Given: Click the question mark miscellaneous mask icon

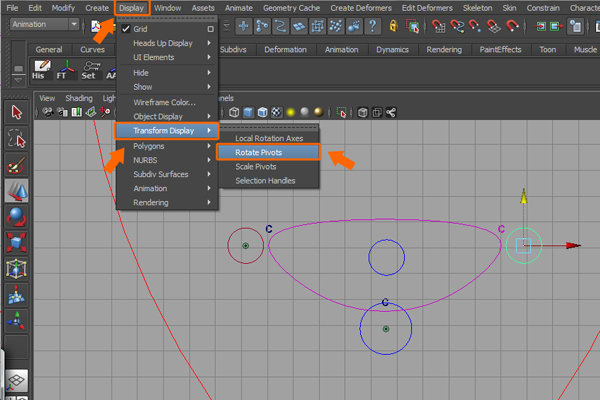Looking at the screenshot, I should click(372, 26).
